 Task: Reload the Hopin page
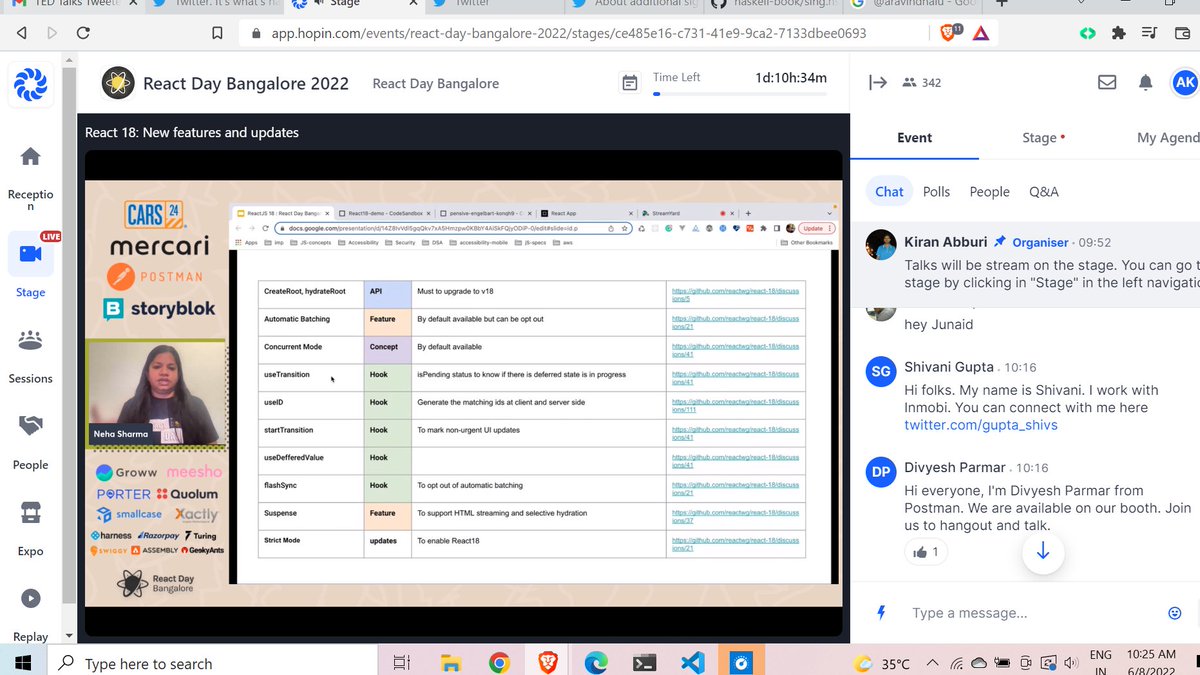[84, 33]
